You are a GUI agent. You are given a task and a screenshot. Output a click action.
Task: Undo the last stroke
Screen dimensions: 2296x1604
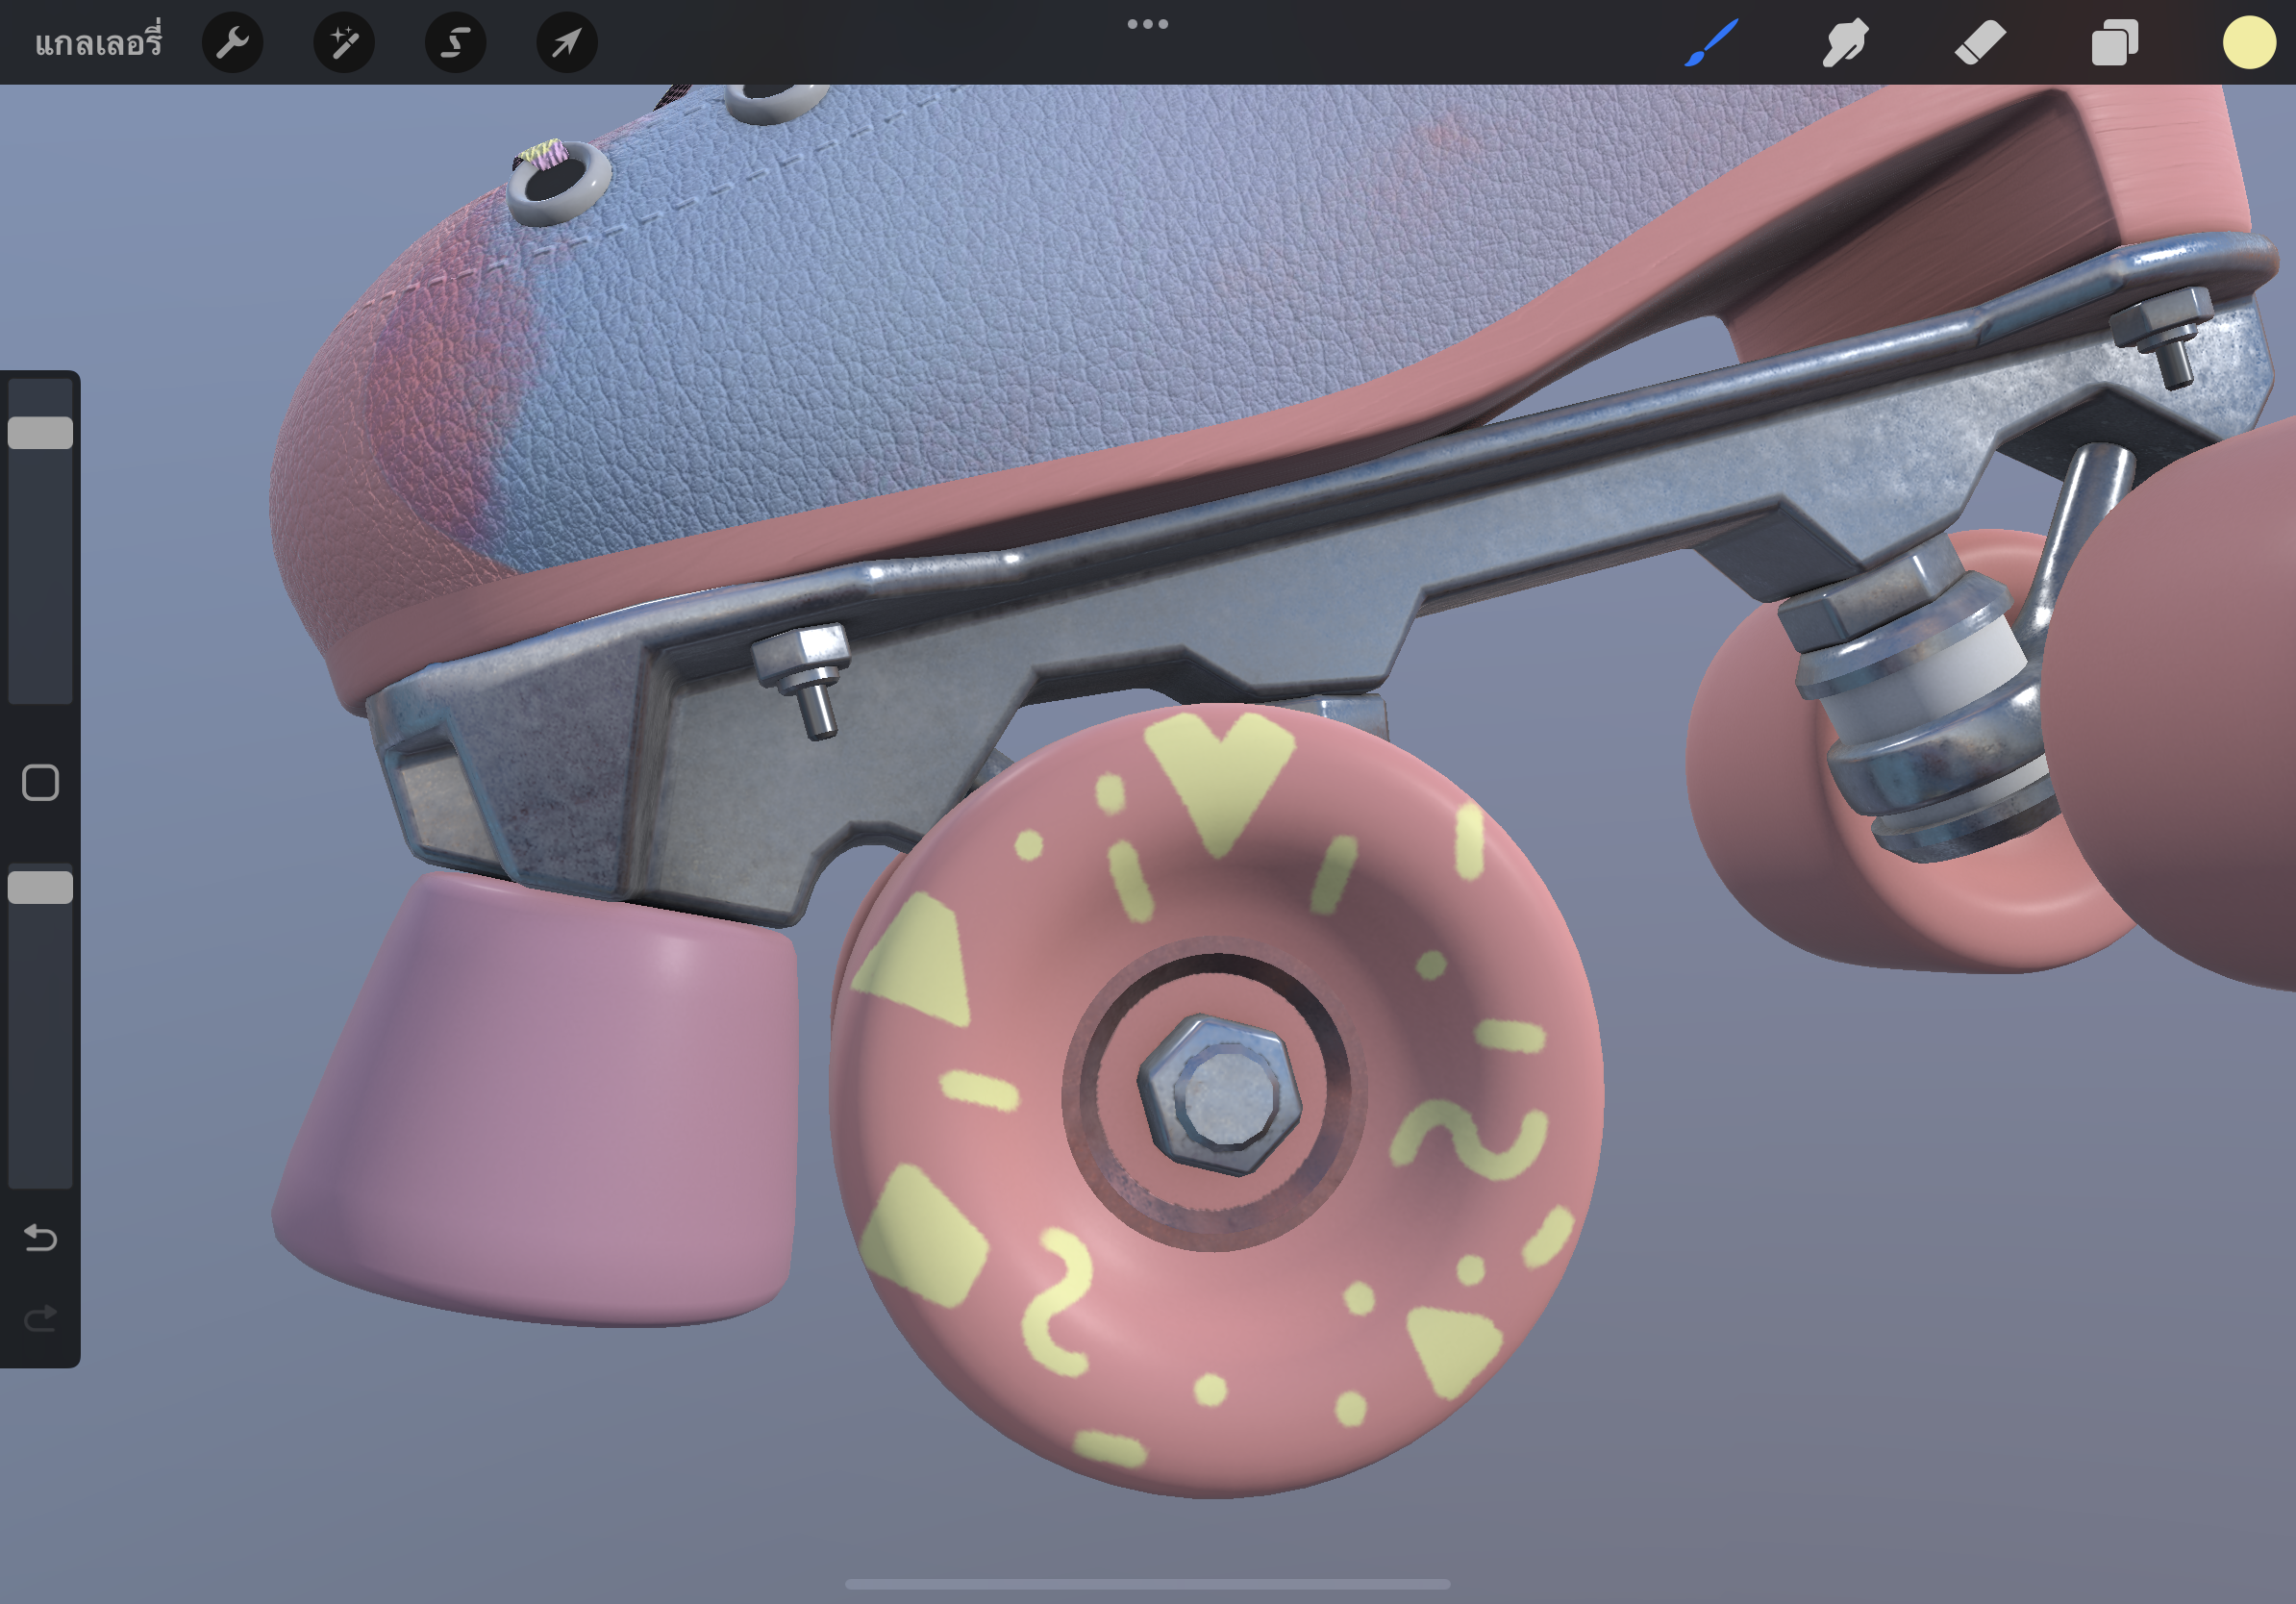(x=40, y=1238)
